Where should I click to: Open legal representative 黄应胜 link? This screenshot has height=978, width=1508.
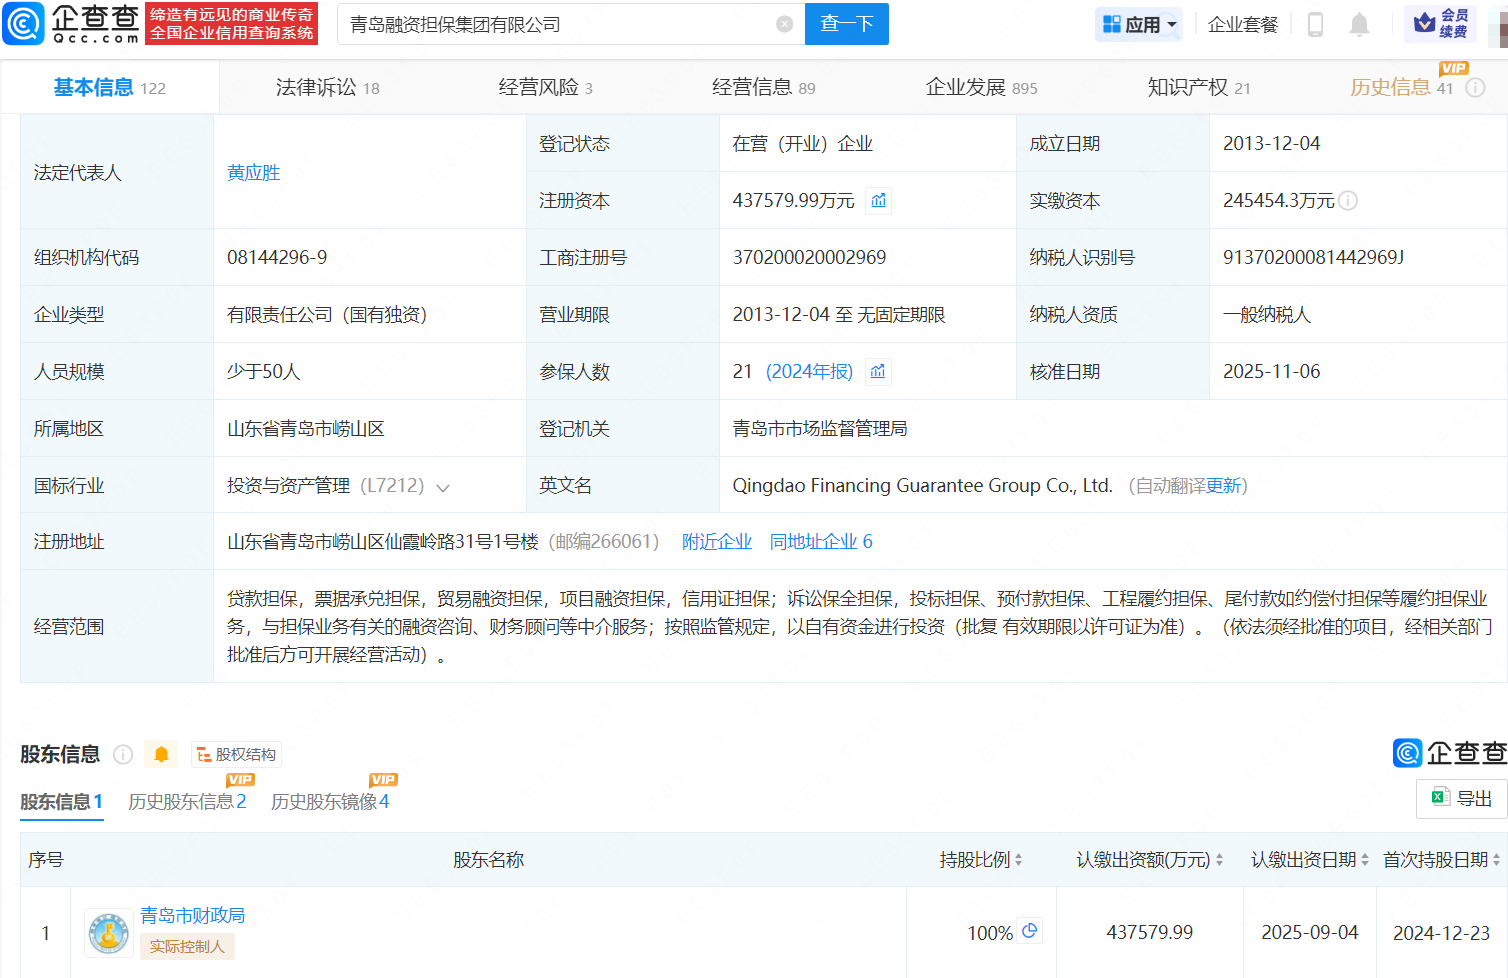pyautogui.click(x=253, y=172)
